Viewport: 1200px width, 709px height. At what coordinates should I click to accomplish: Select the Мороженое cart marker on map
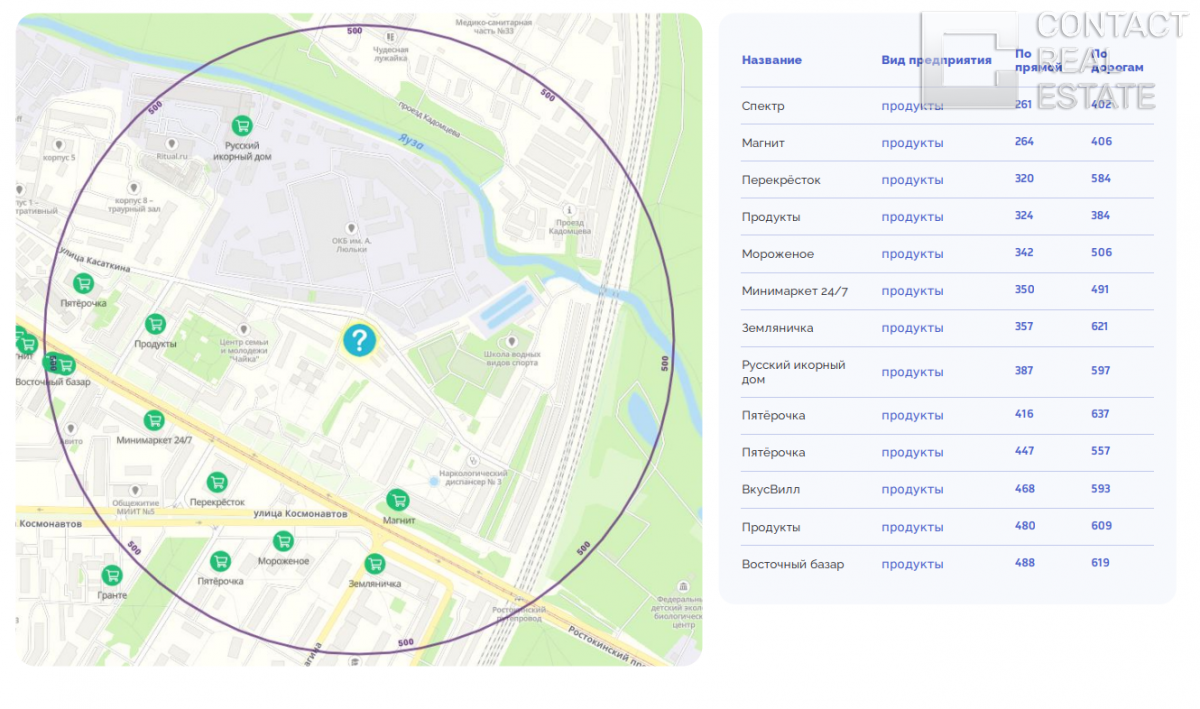point(283,541)
